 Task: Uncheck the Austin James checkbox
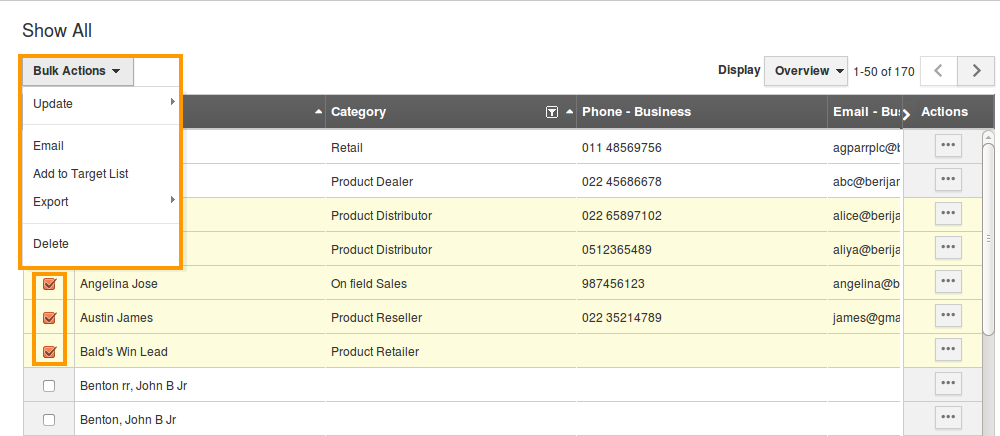coord(49,317)
